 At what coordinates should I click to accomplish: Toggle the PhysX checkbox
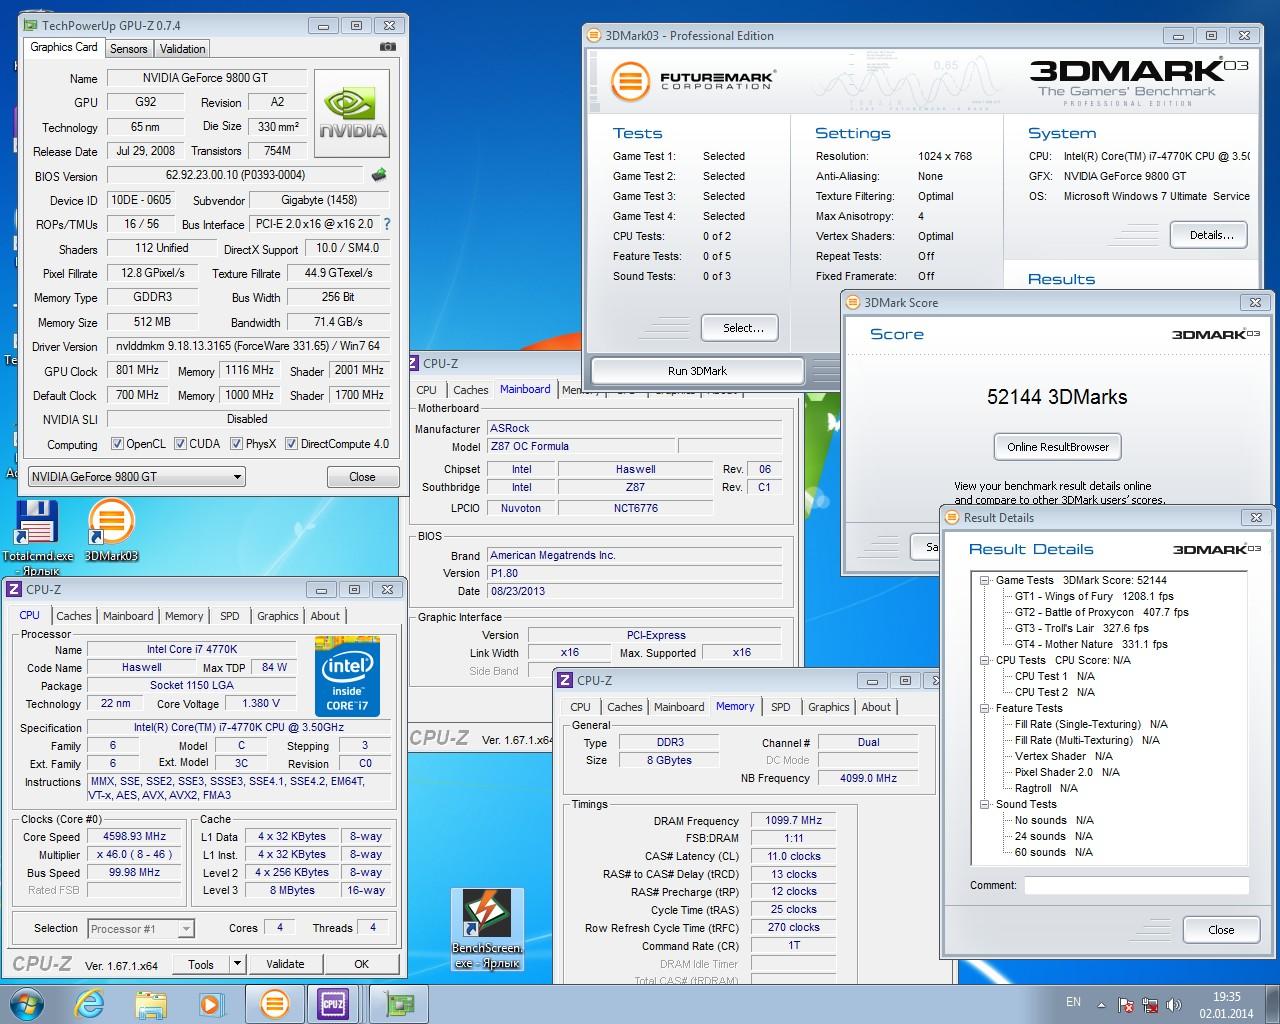tap(236, 444)
